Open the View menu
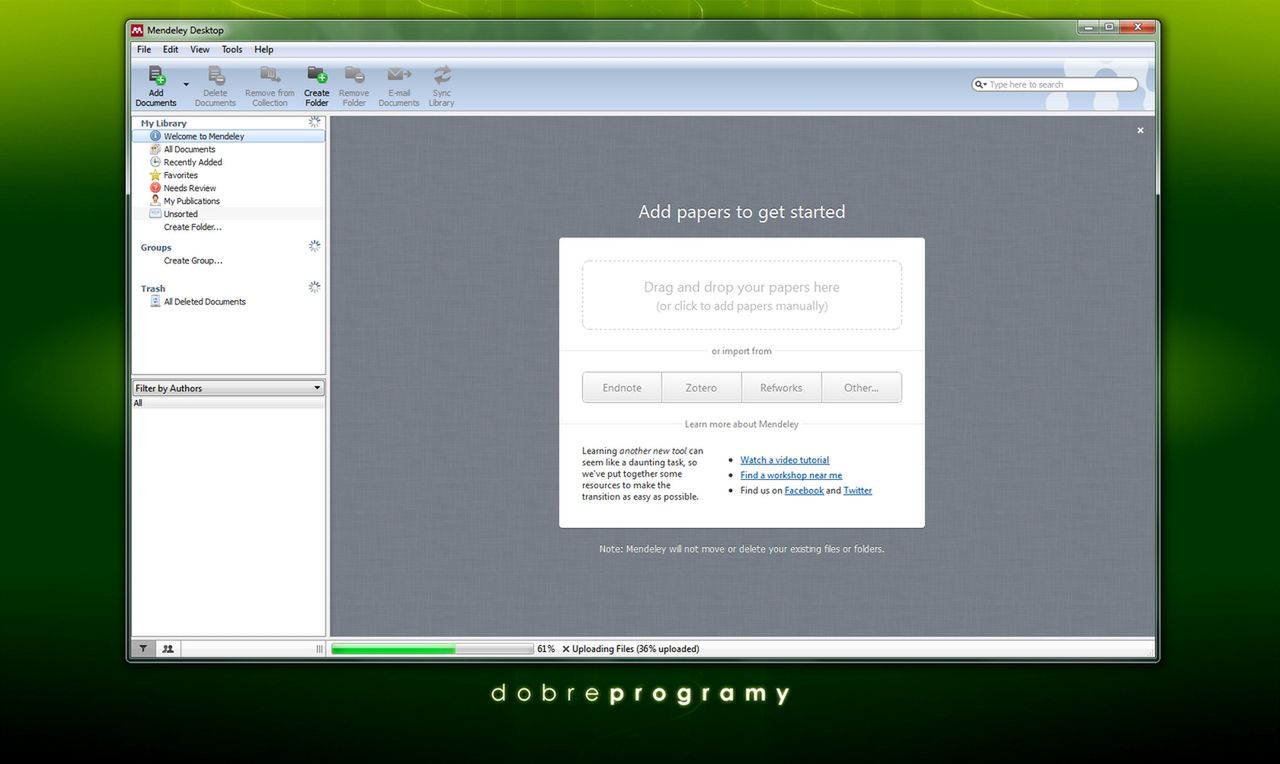This screenshot has height=764, width=1280. tap(200, 49)
